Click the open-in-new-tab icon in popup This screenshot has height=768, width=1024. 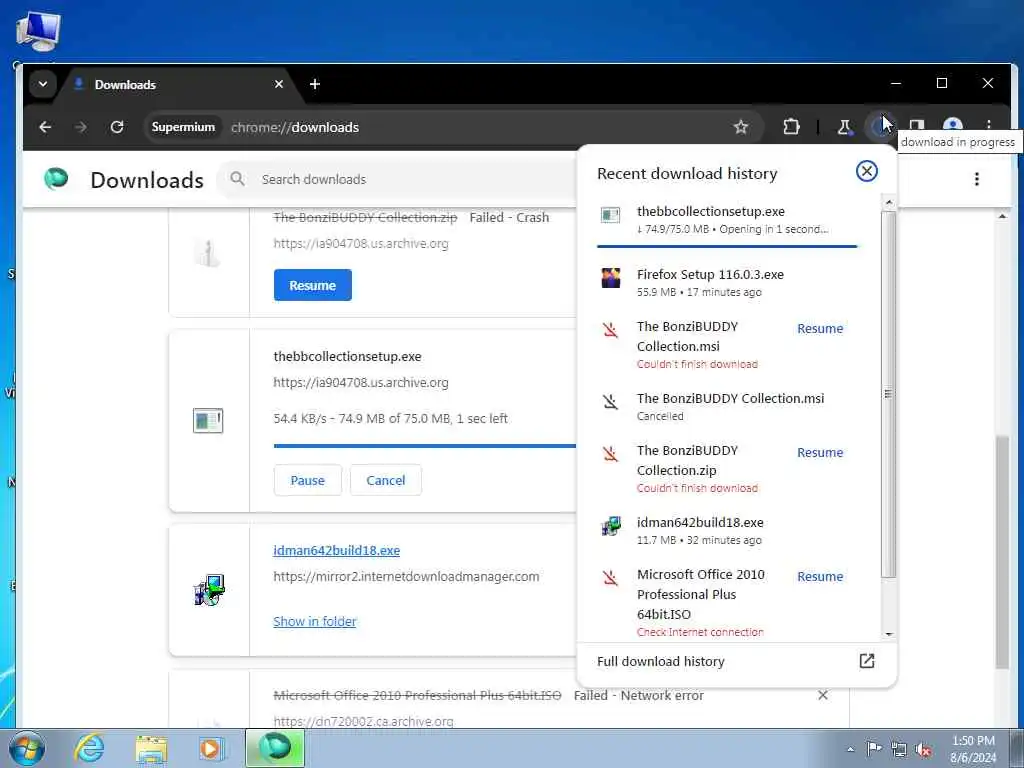click(867, 661)
